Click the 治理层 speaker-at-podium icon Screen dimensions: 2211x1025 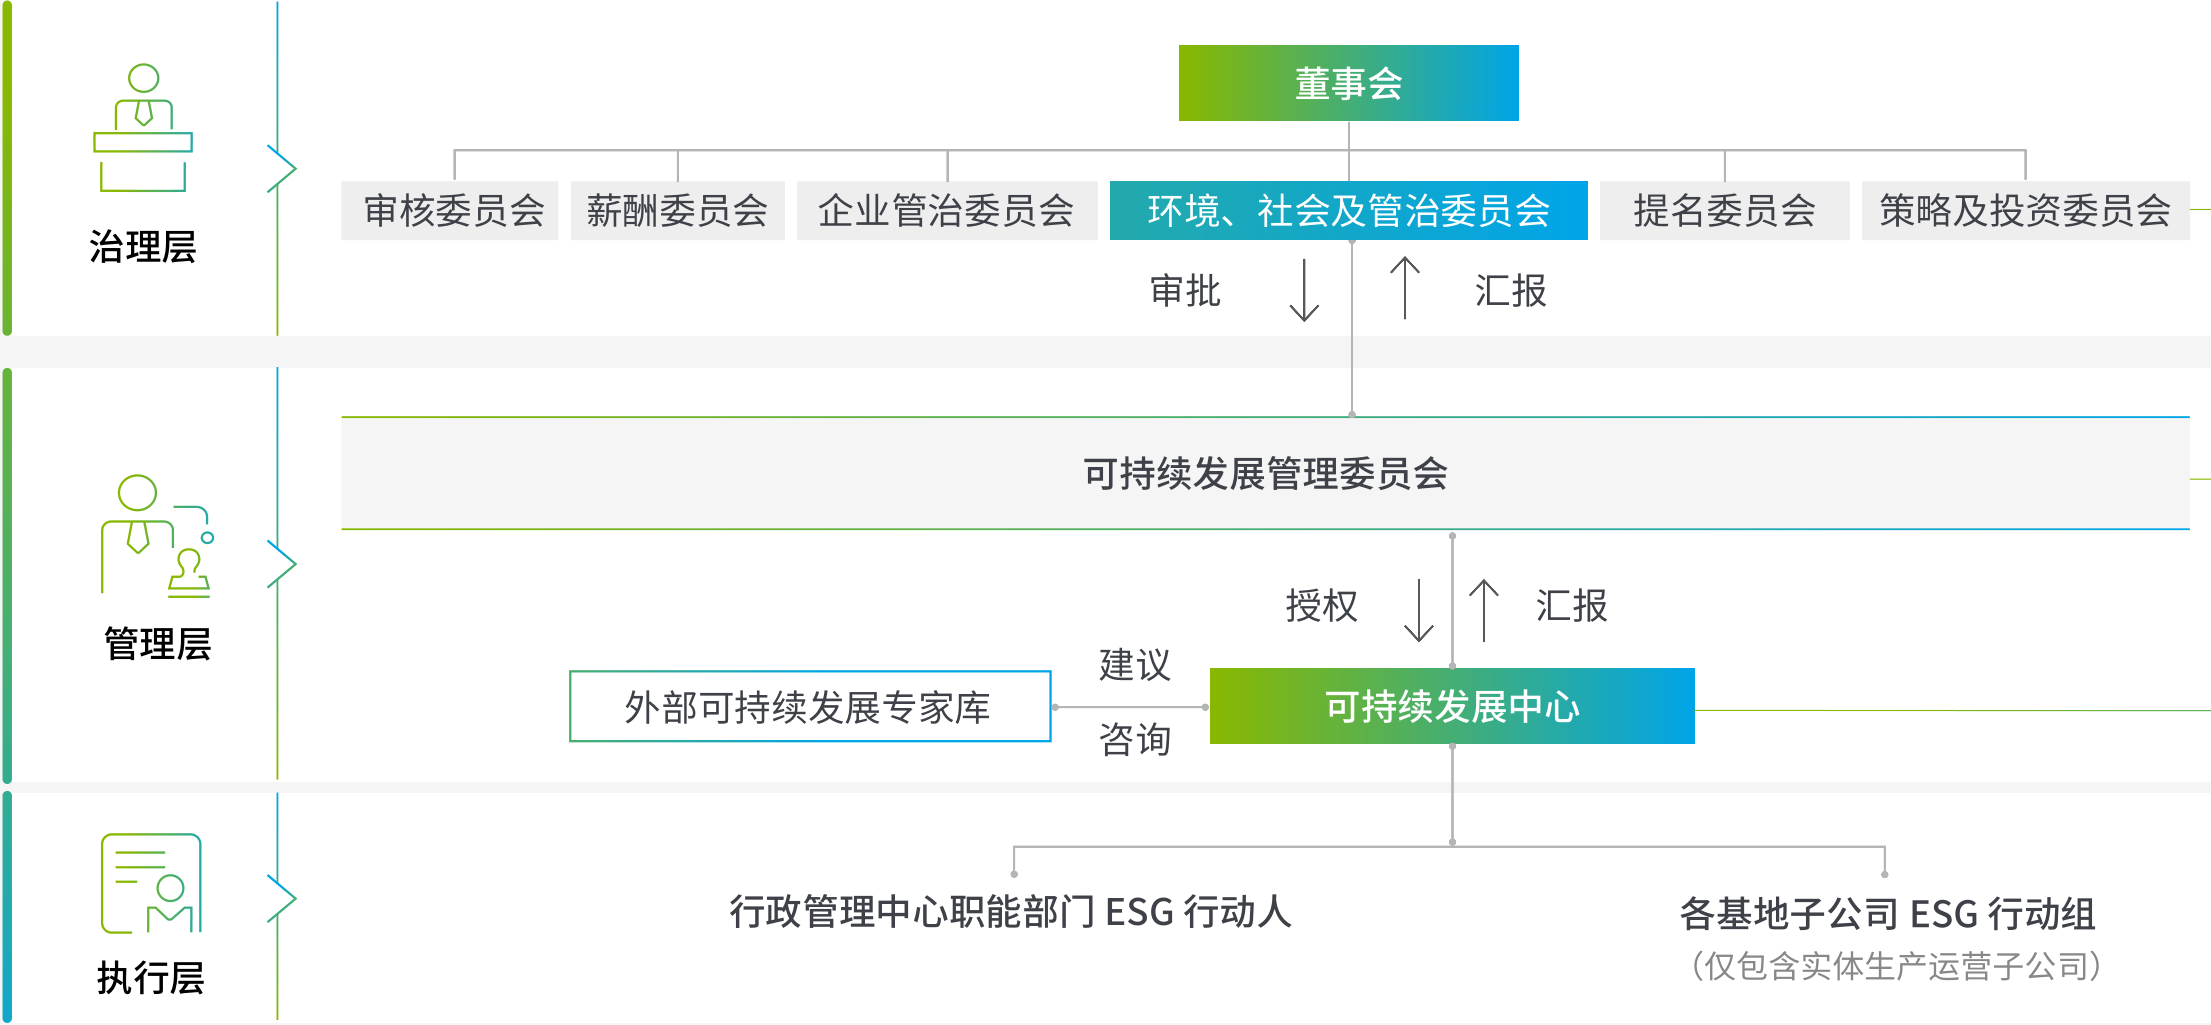[143, 128]
